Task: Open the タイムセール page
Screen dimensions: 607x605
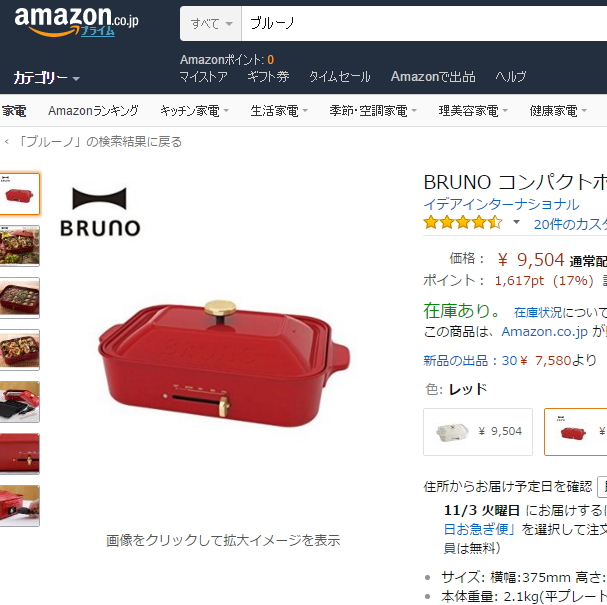Action: tap(340, 77)
